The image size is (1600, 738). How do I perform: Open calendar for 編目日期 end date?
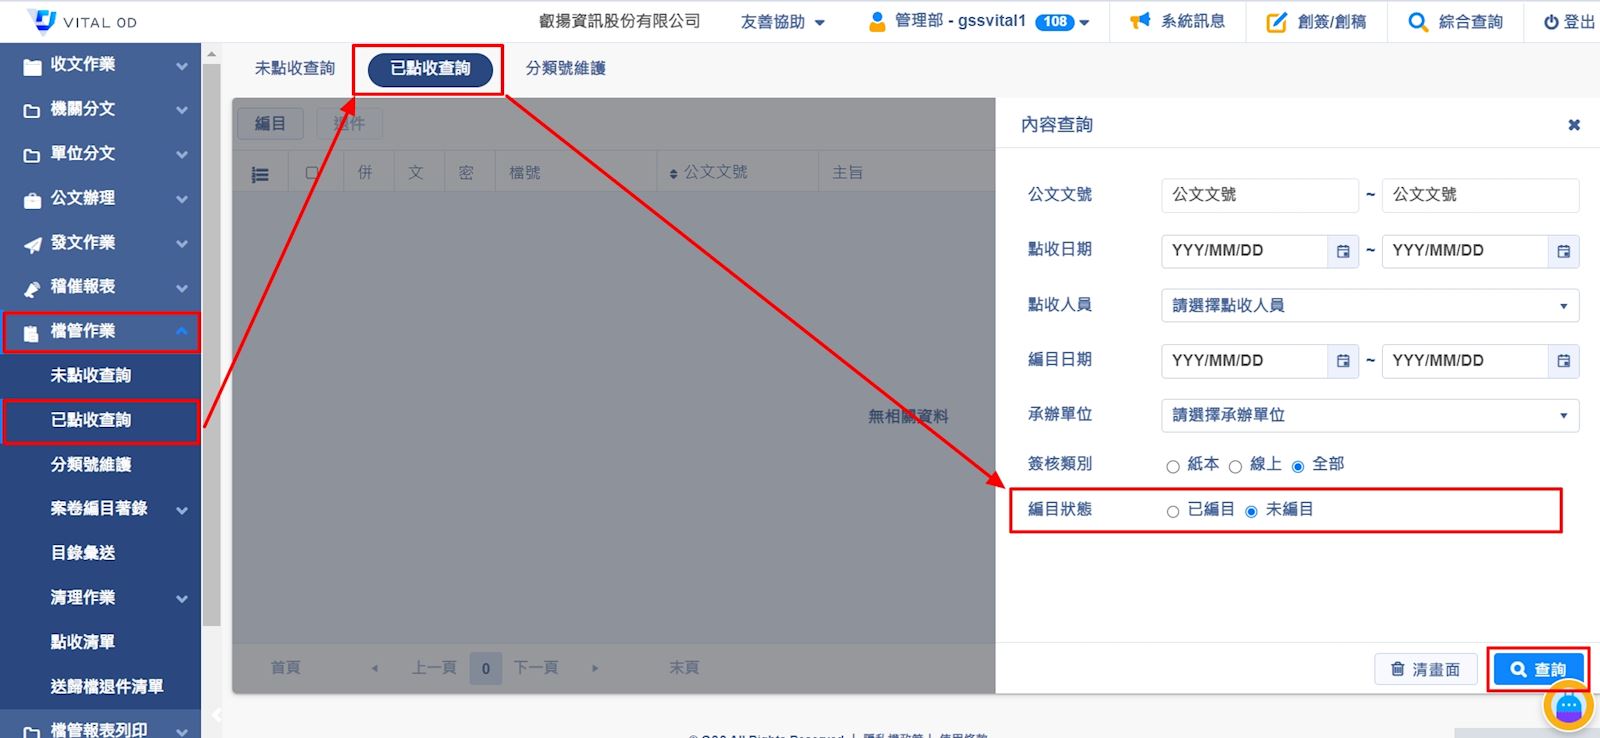coord(1564,361)
